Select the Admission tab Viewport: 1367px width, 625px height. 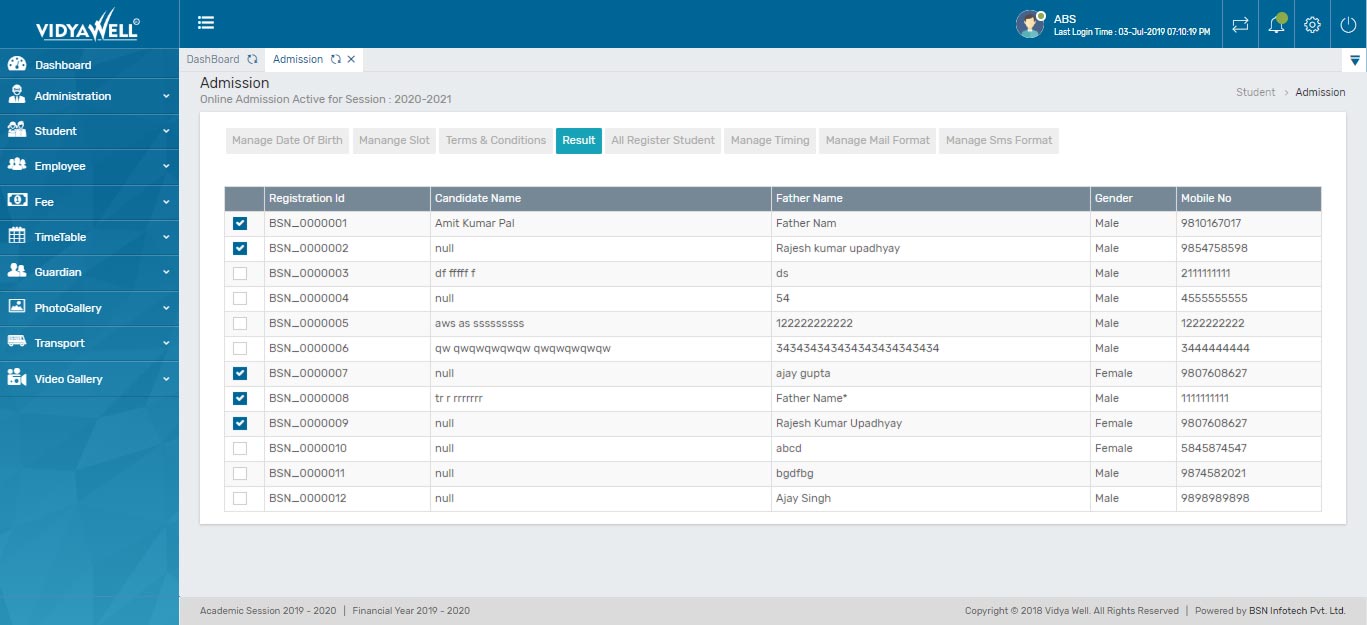298,59
